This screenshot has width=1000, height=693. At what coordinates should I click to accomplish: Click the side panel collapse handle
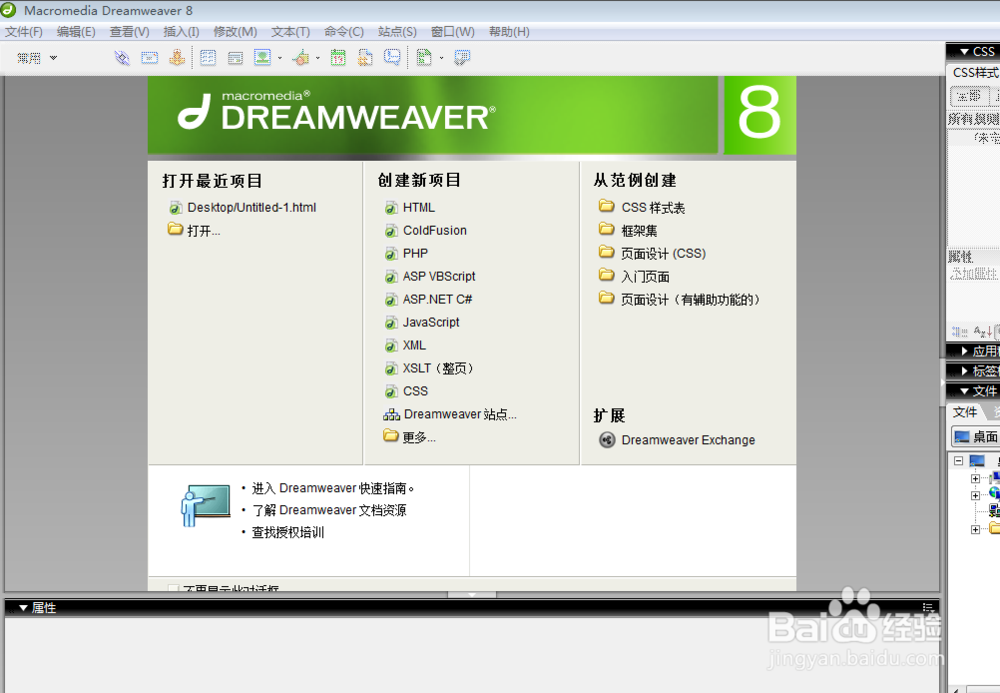pos(943,383)
